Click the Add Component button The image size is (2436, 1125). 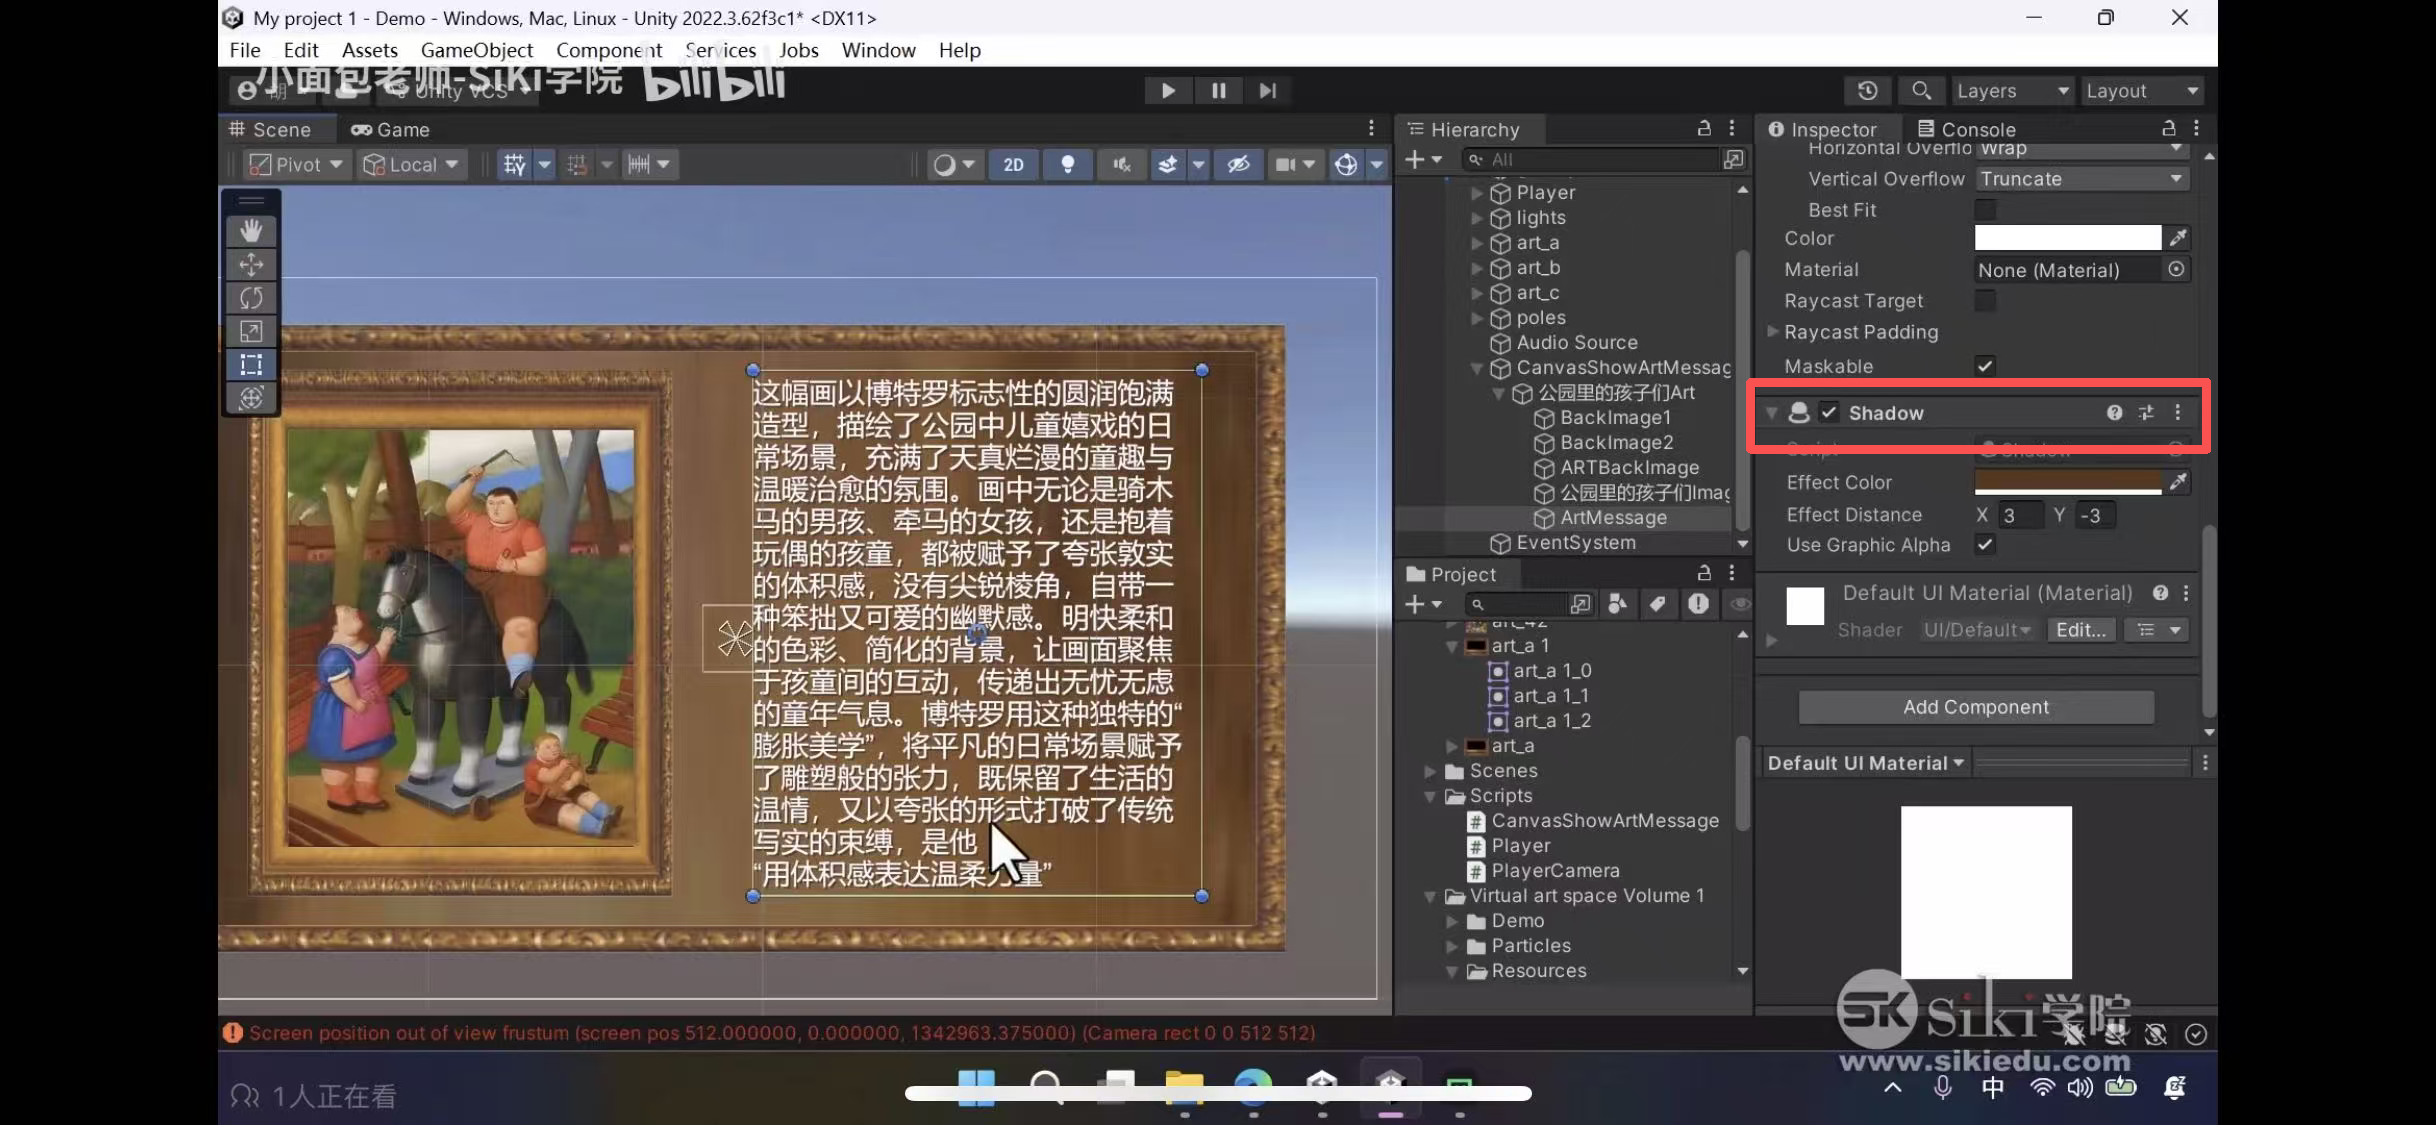[1976, 707]
